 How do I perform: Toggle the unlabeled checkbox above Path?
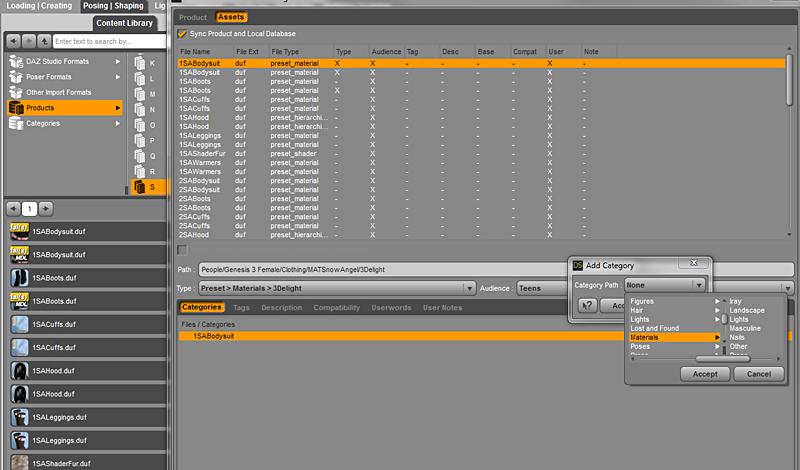coord(182,250)
